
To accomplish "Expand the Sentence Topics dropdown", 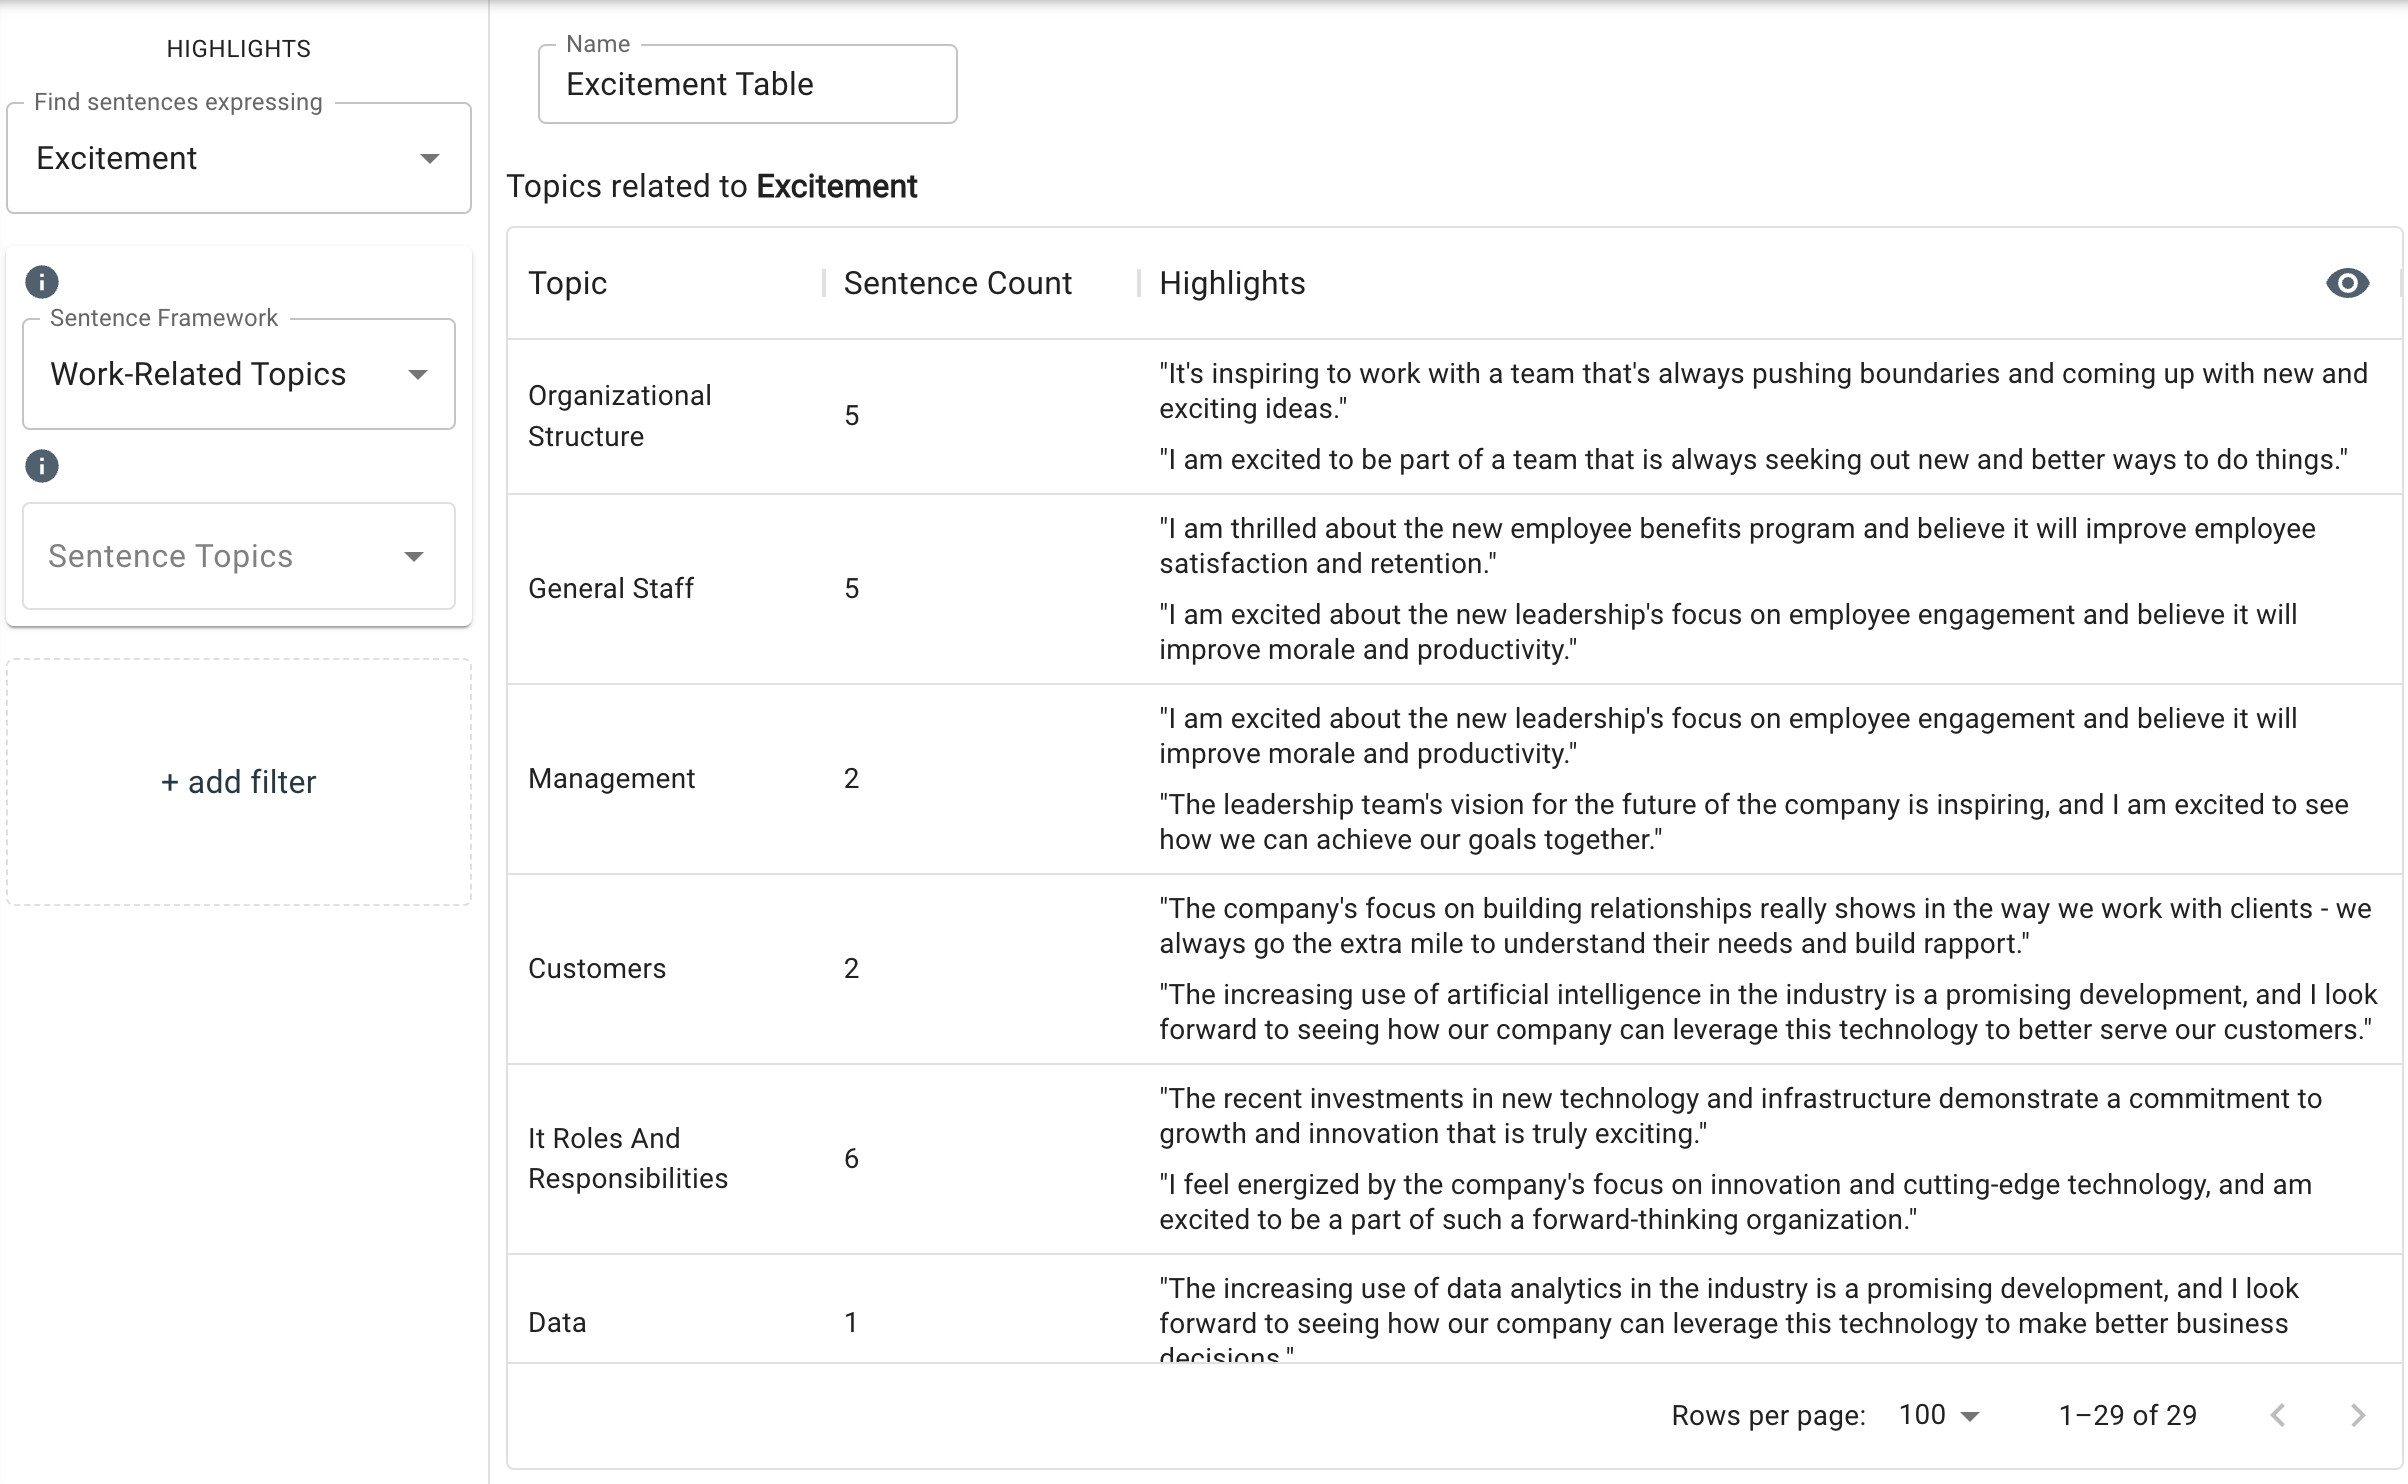I will pyautogui.click(x=238, y=556).
